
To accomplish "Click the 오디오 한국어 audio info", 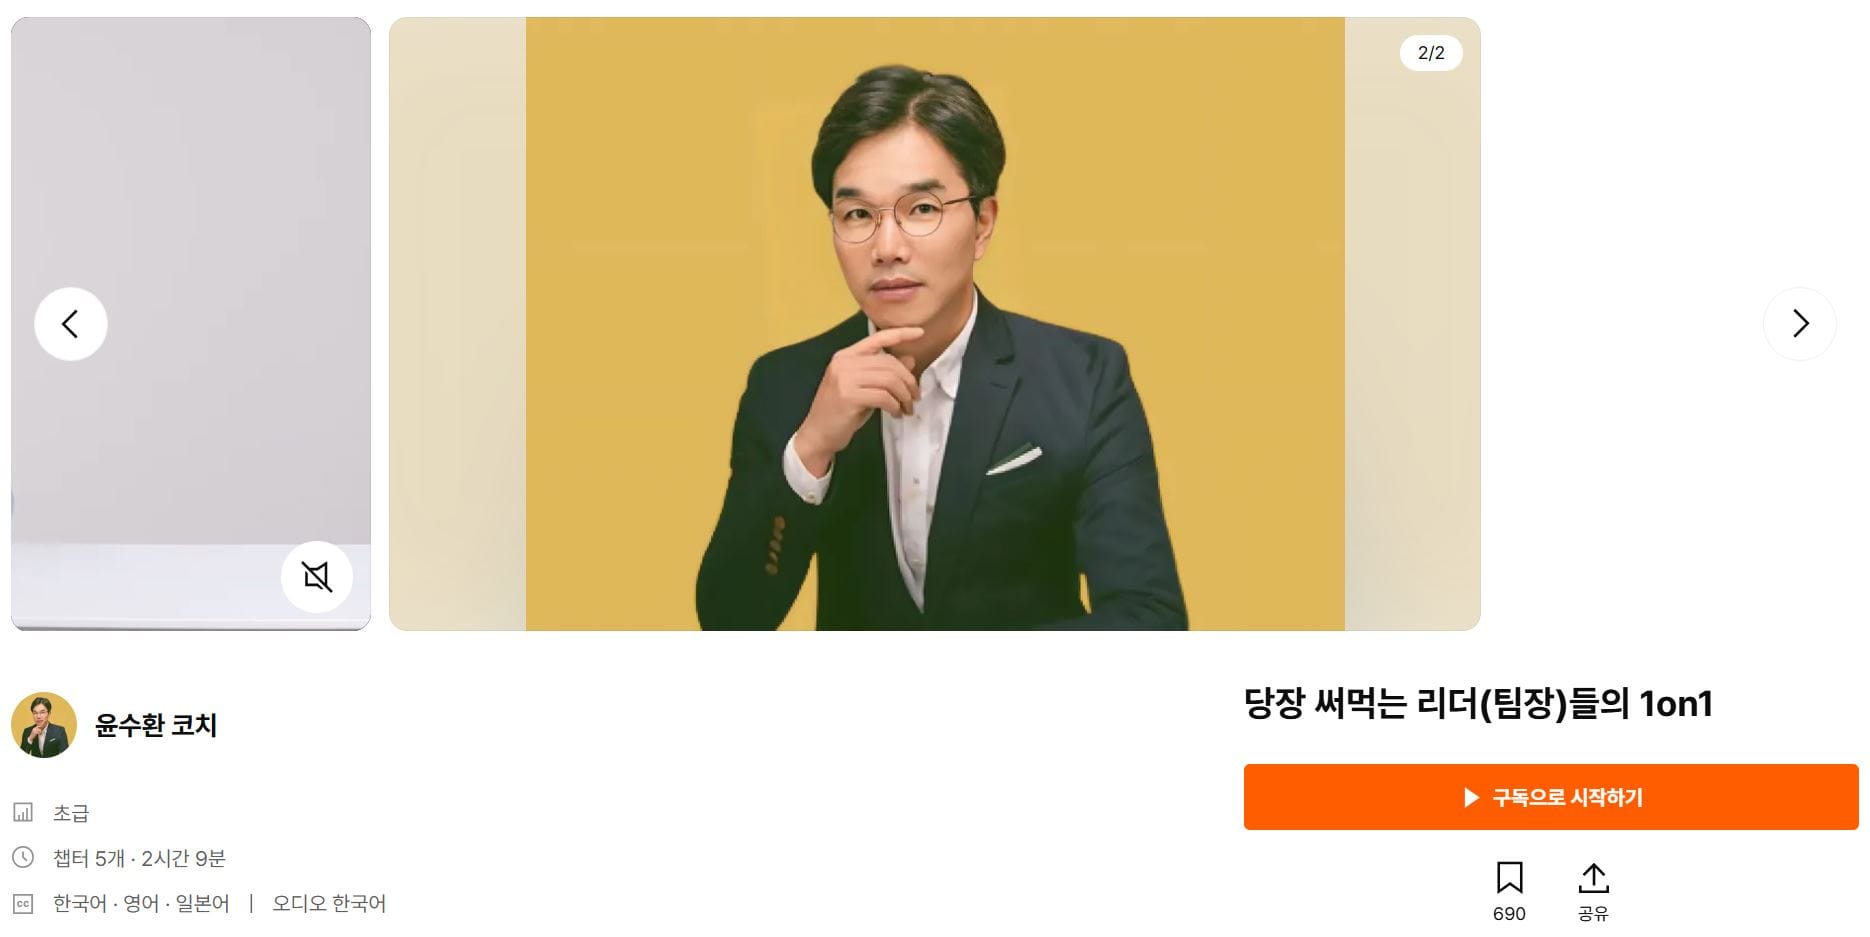I will [x=329, y=904].
